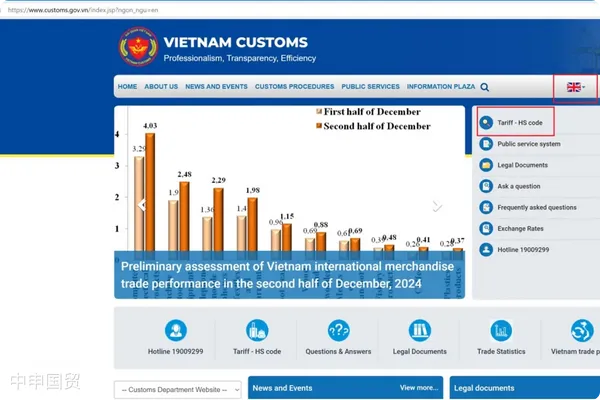
Task: Expand the Customs Department Website dropdown
Action: pyautogui.click(x=178, y=388)
